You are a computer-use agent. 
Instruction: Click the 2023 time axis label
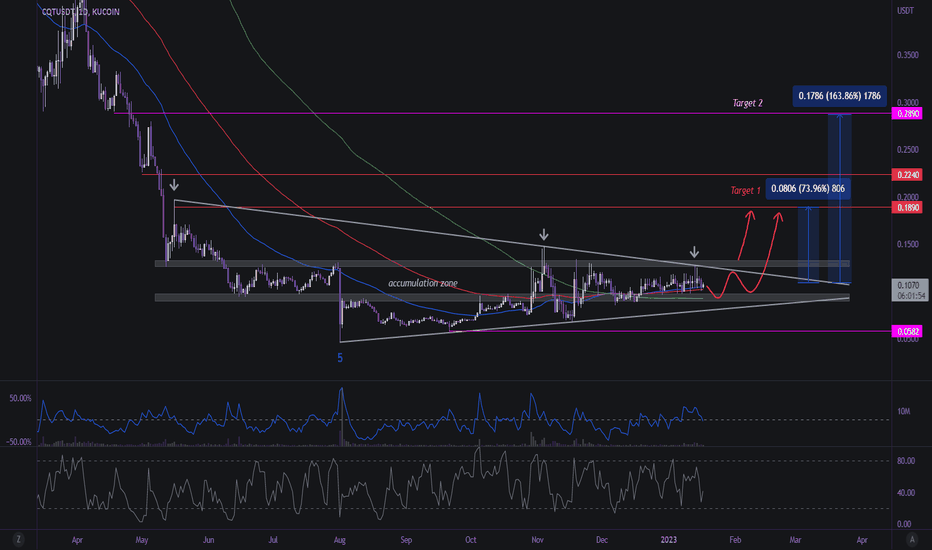pyautogui.click(x=669, y=540)
